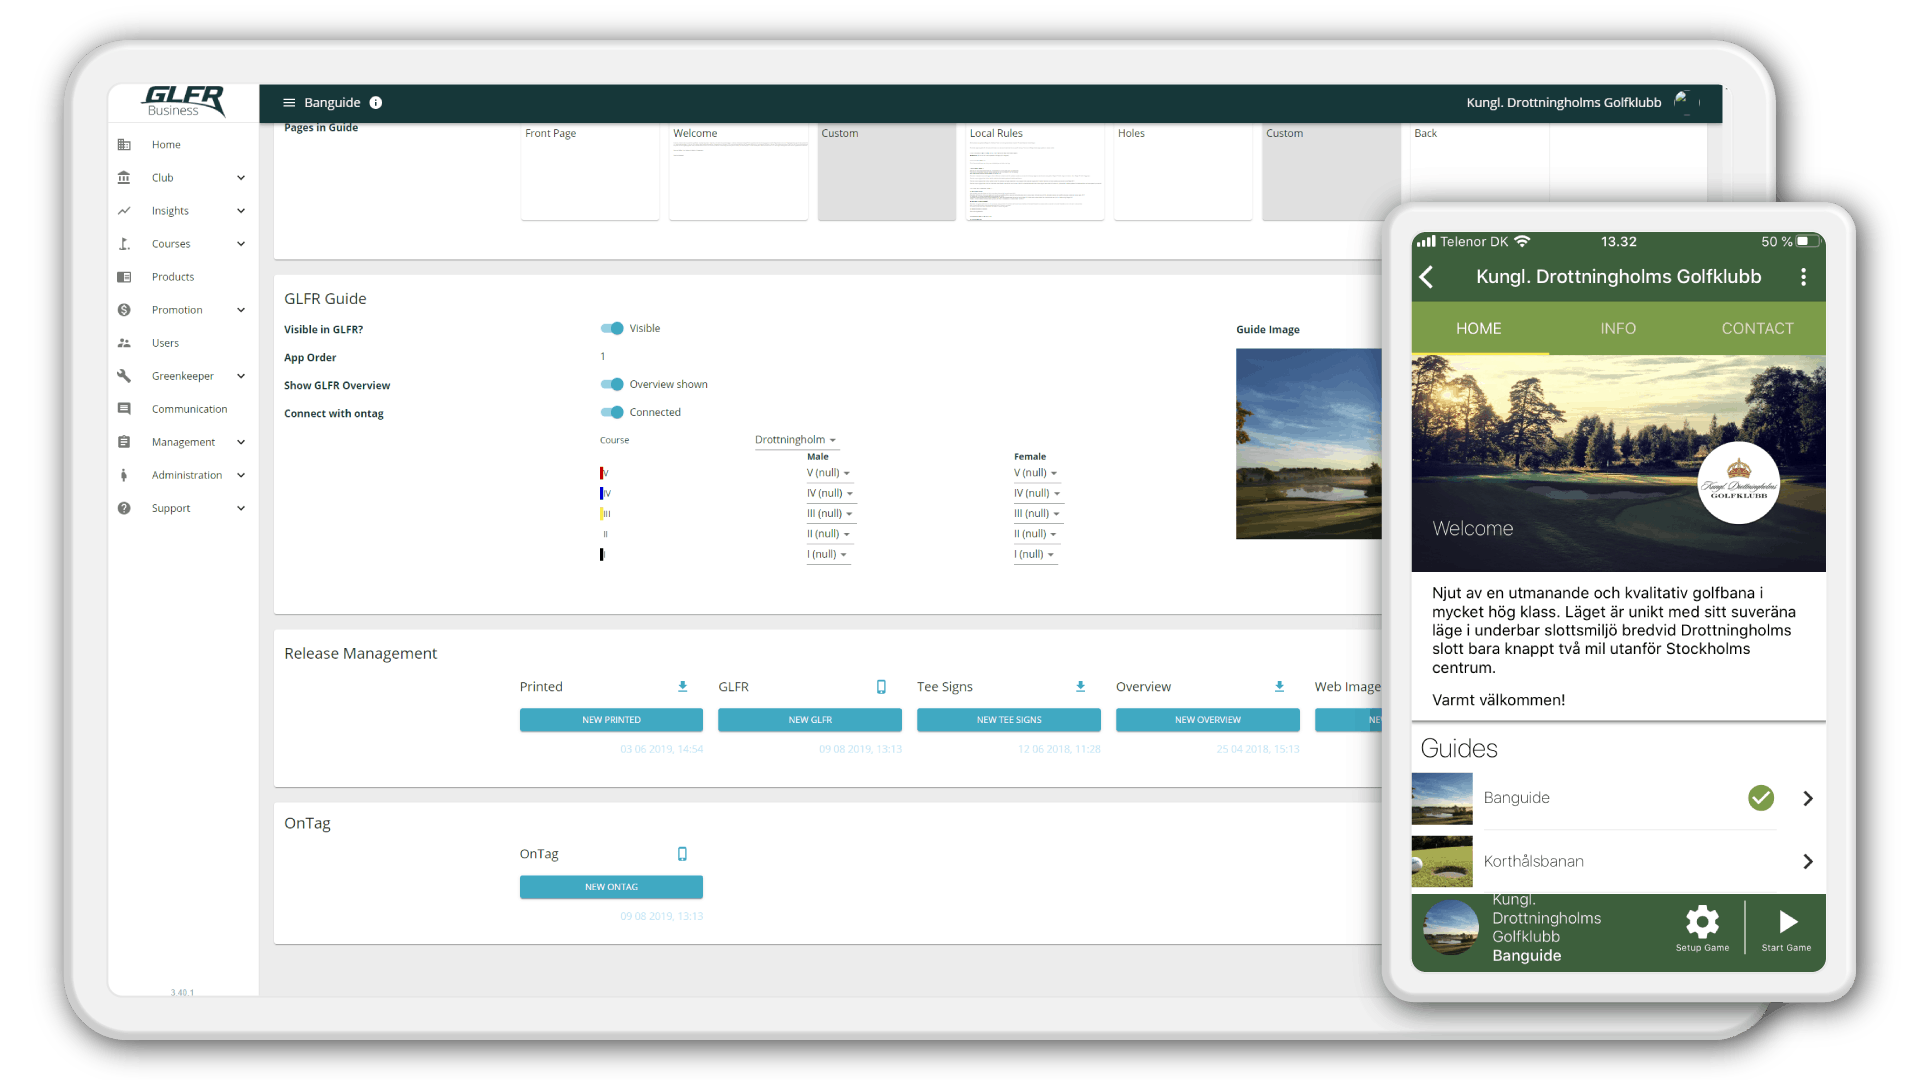The height and width of the screenshot is (1080, 1920).
Task: Open the Male V (null) dropdown
Action: click(x=828, y=473)
